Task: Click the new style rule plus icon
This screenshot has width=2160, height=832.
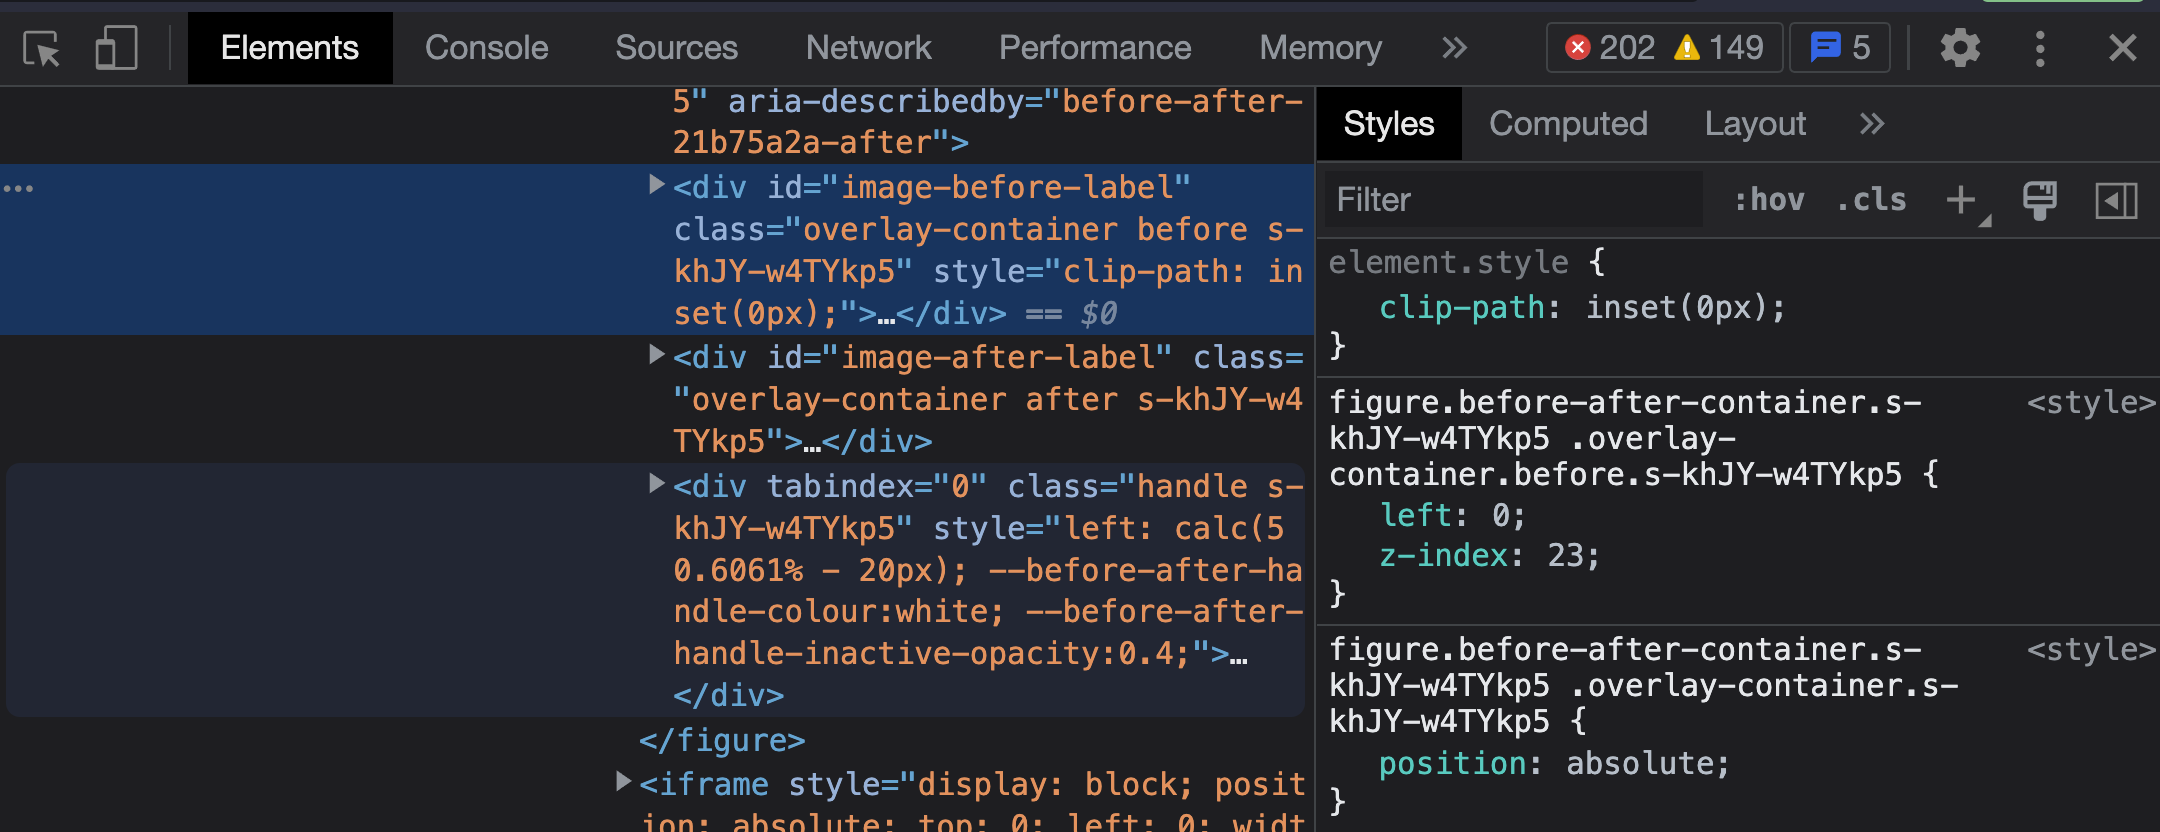Action: point(1962,200)
